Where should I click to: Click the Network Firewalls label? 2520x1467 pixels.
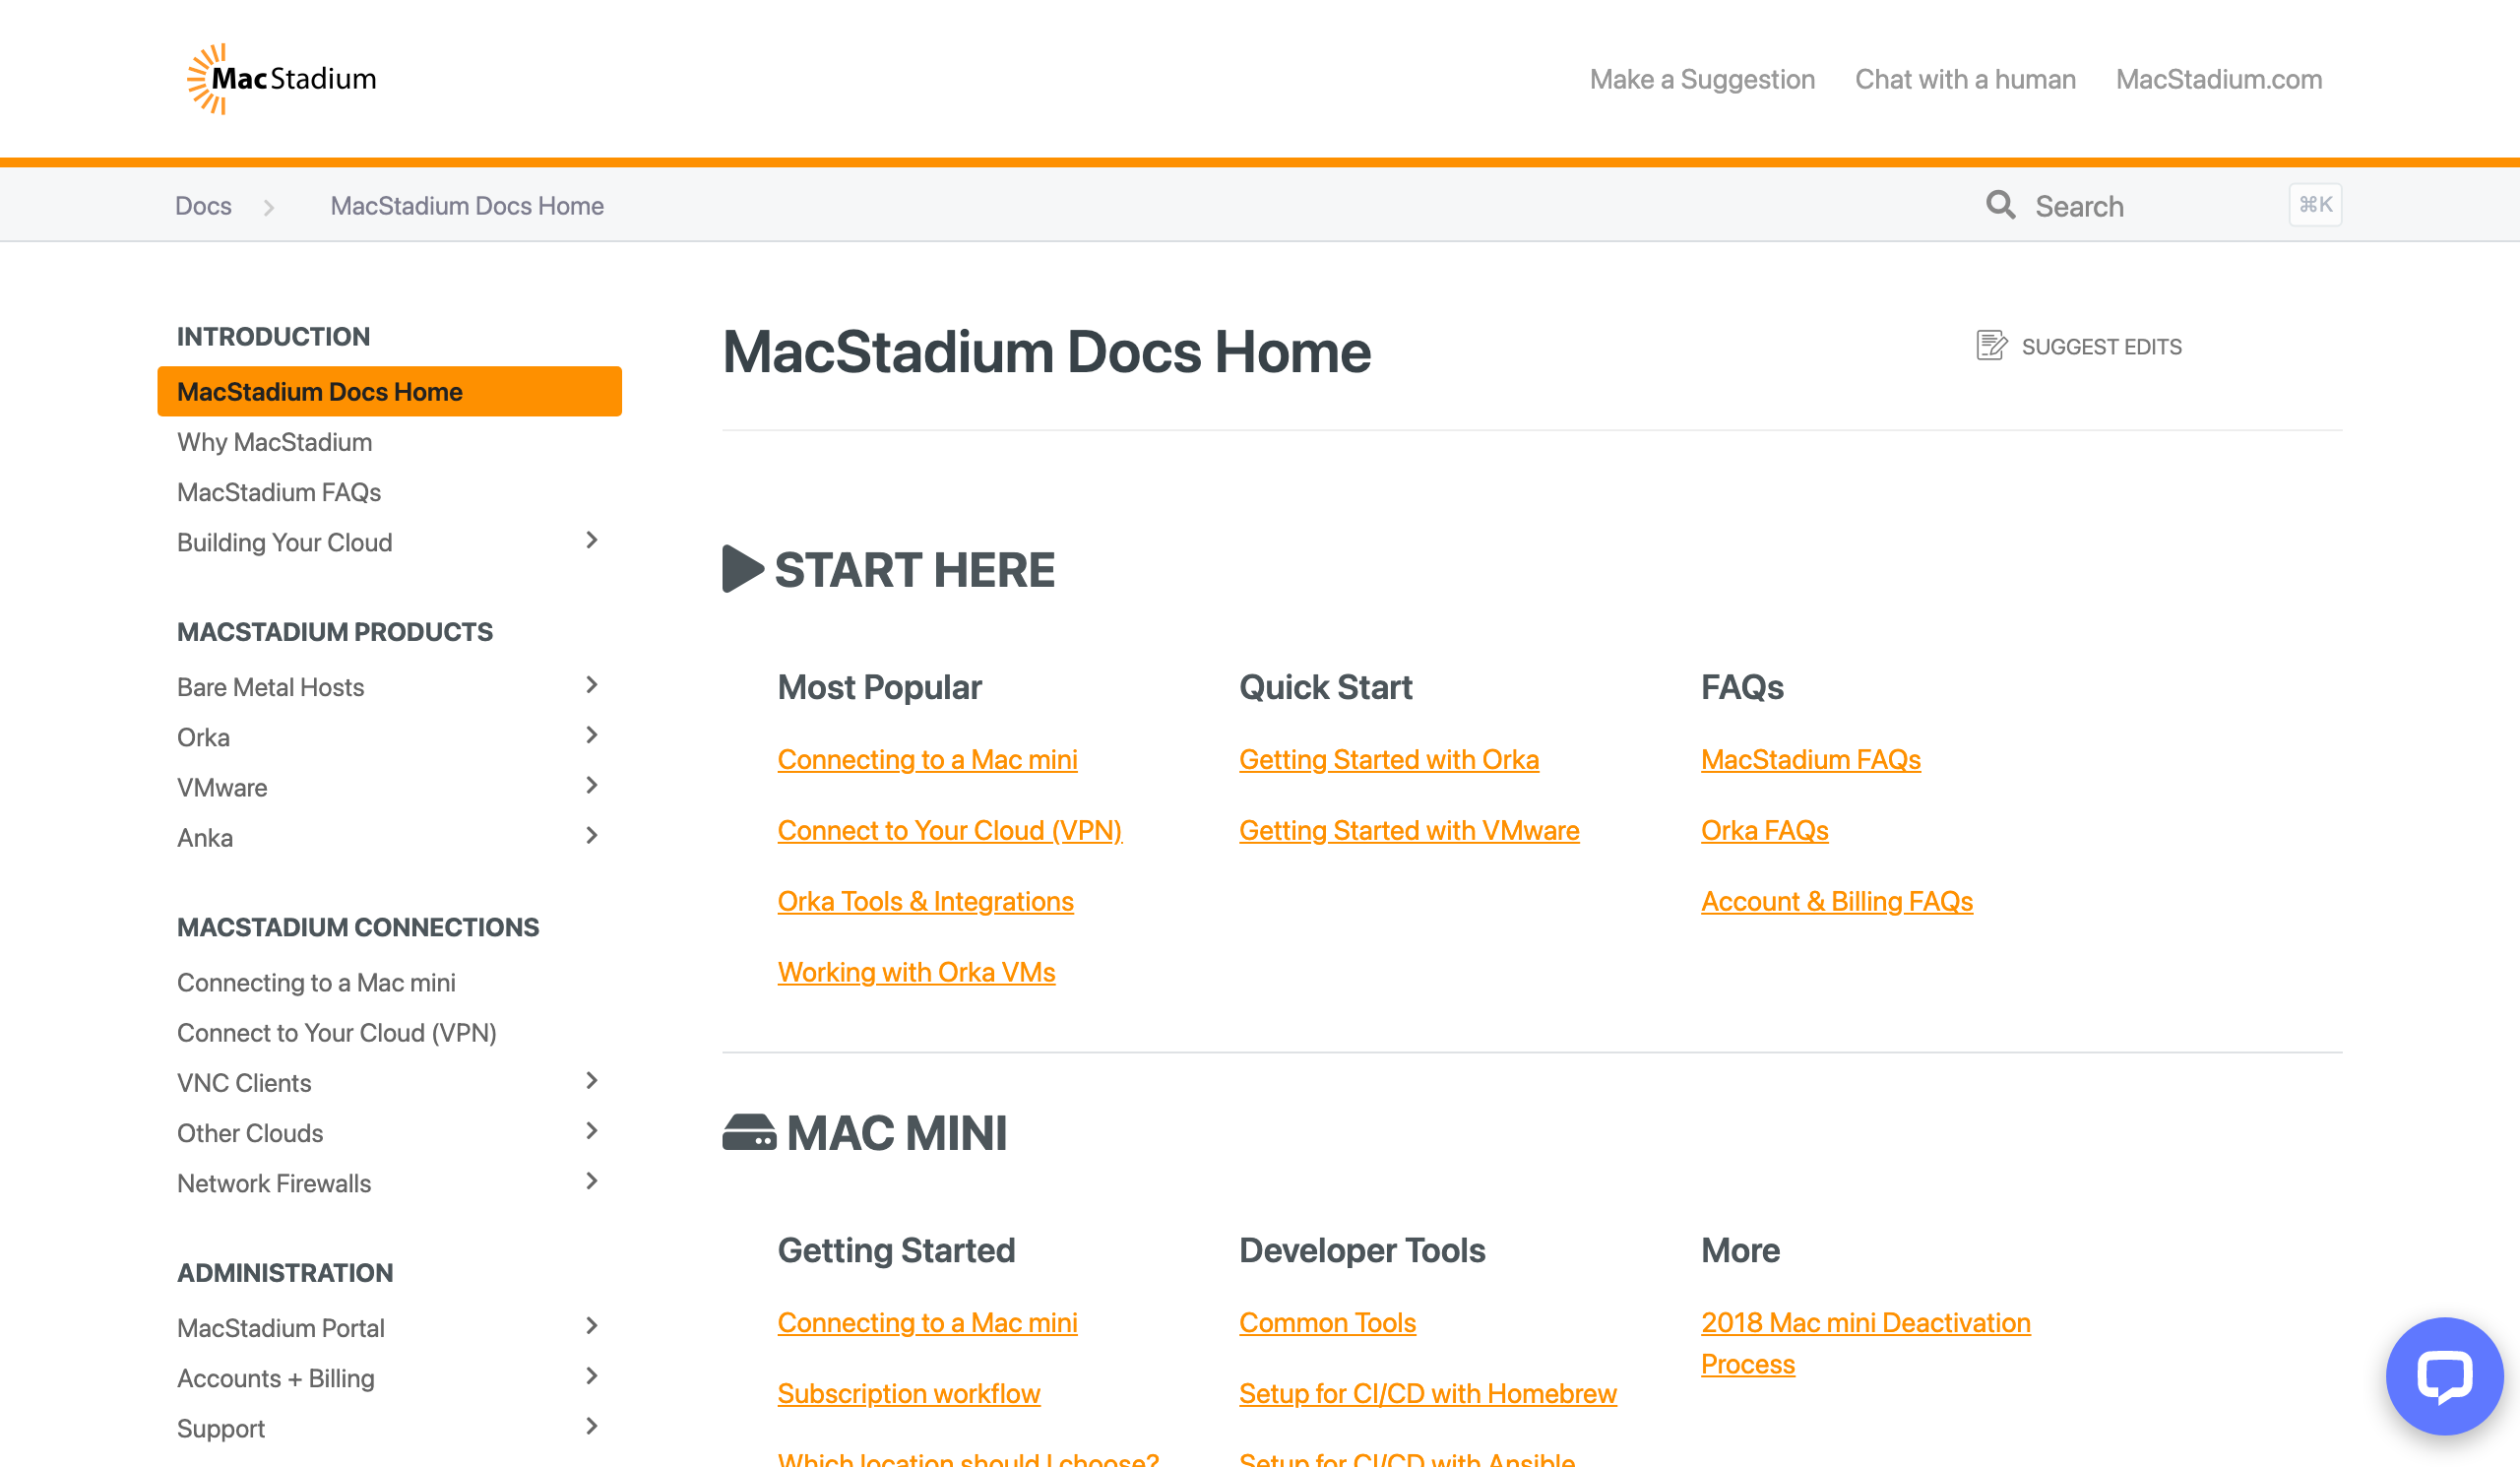point(273,1182)
